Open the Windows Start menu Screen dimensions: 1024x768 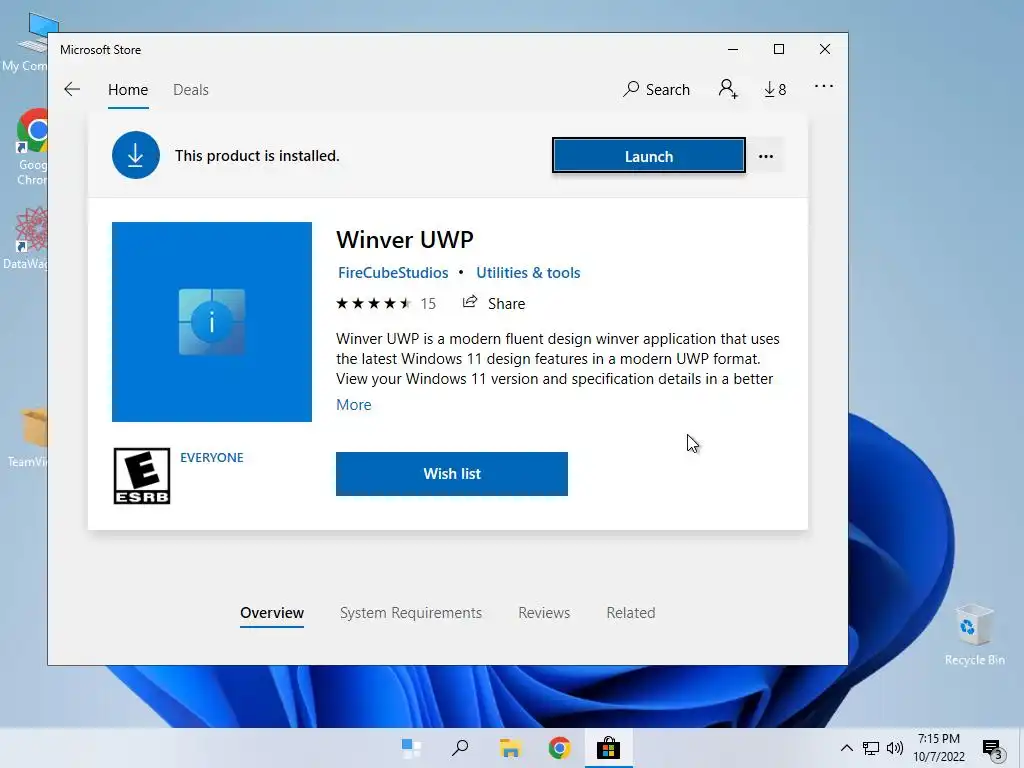pyautogui.click(x=411, y=748)
